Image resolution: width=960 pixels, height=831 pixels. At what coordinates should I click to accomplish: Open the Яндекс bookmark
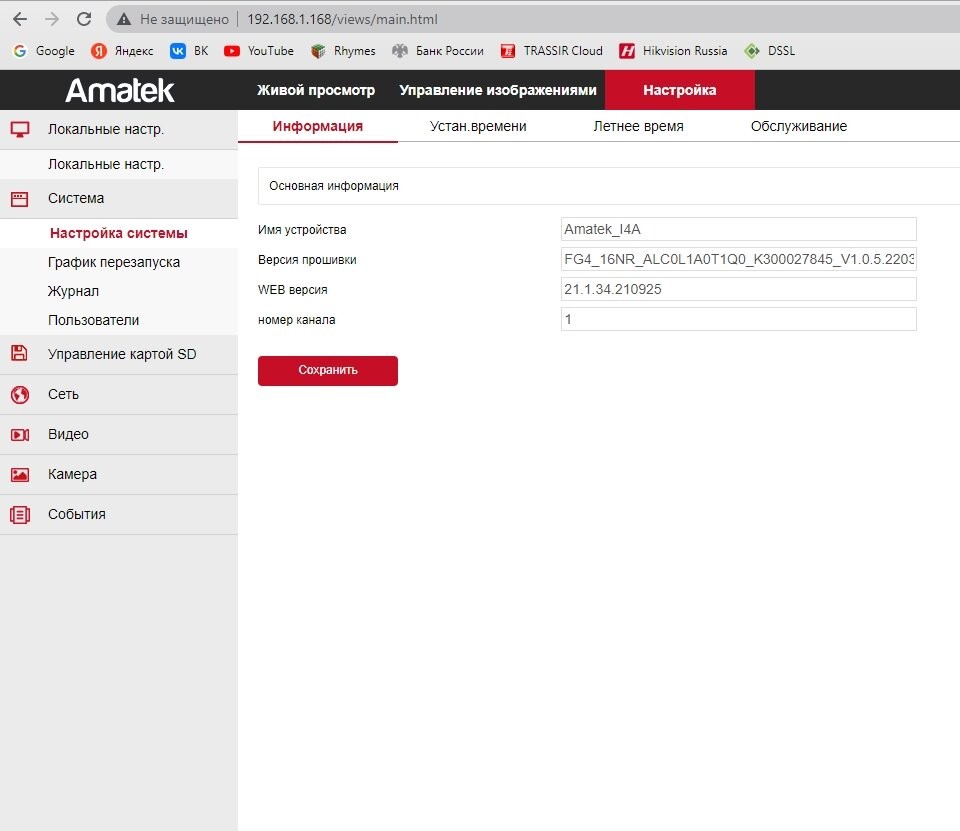tap(122, 51)
